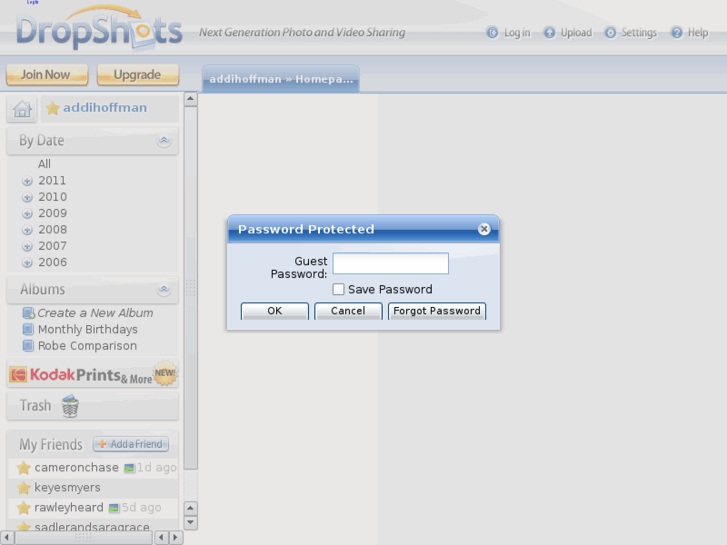Click the DropShots logo
Viewport: 727px width, 545px height.
click(x=99, y=28)
